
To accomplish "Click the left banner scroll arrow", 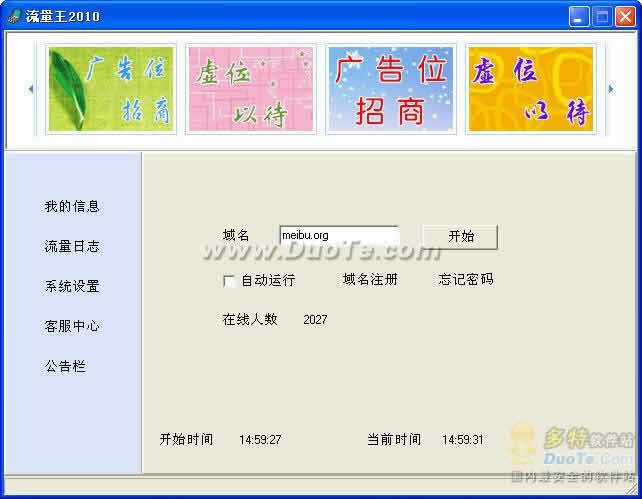I will (31, 89).
